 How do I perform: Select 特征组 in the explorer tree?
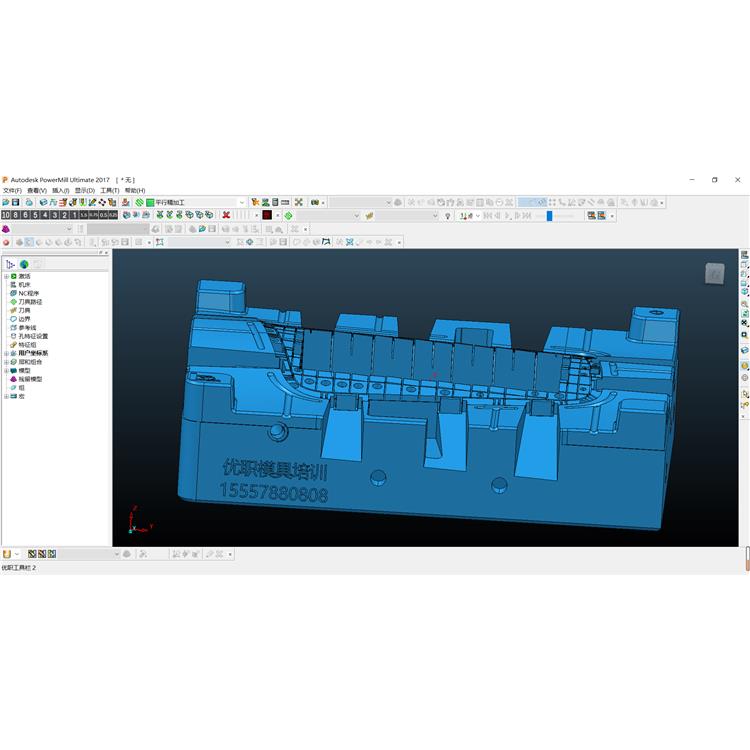click(x=27, y=345)
